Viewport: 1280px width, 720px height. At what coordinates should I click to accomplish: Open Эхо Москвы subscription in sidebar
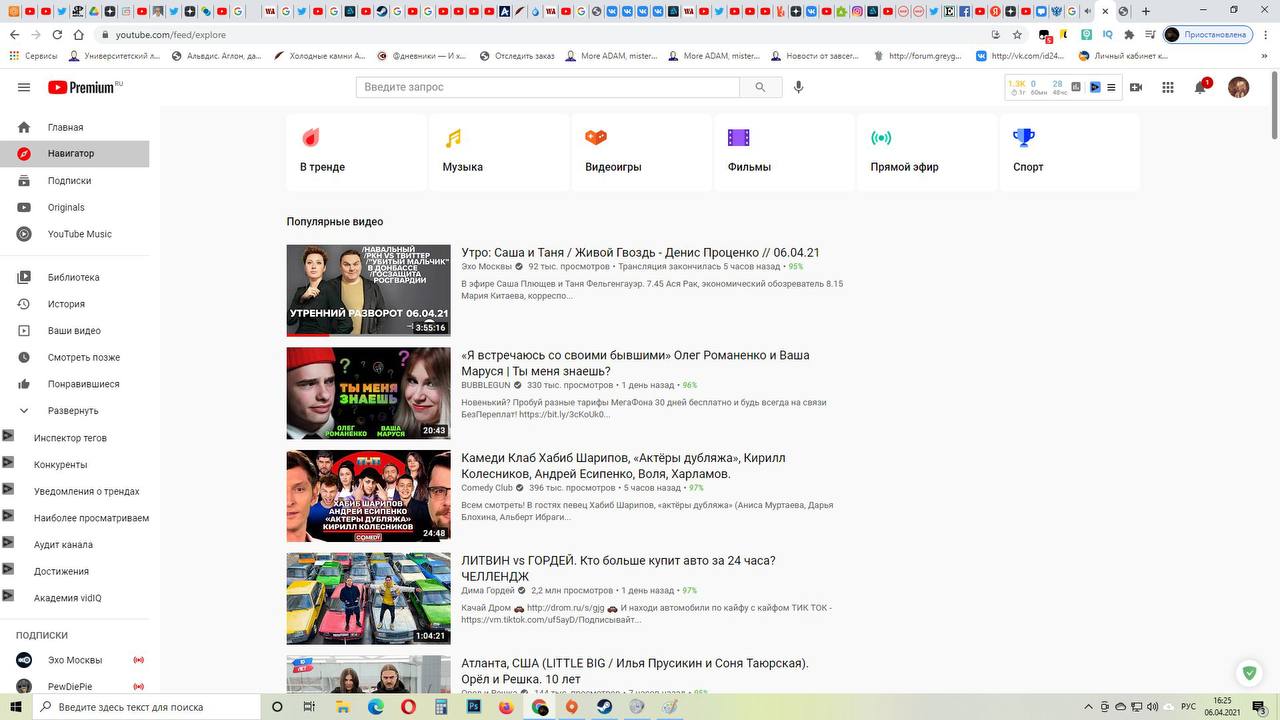click(75, 660)
